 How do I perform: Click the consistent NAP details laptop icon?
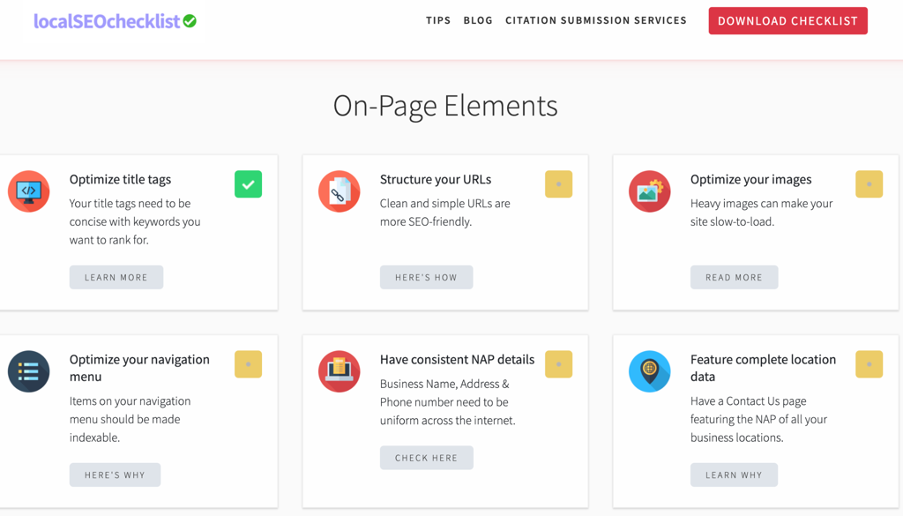point(339,371)
